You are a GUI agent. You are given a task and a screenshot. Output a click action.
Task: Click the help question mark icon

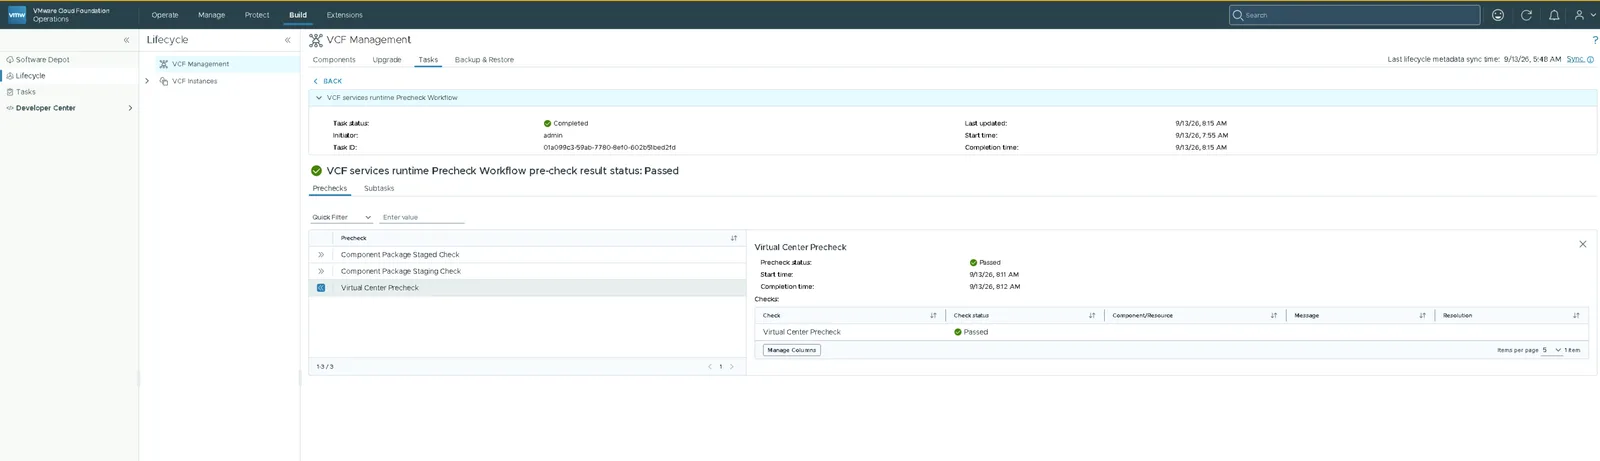click(x=1595, y=40)
